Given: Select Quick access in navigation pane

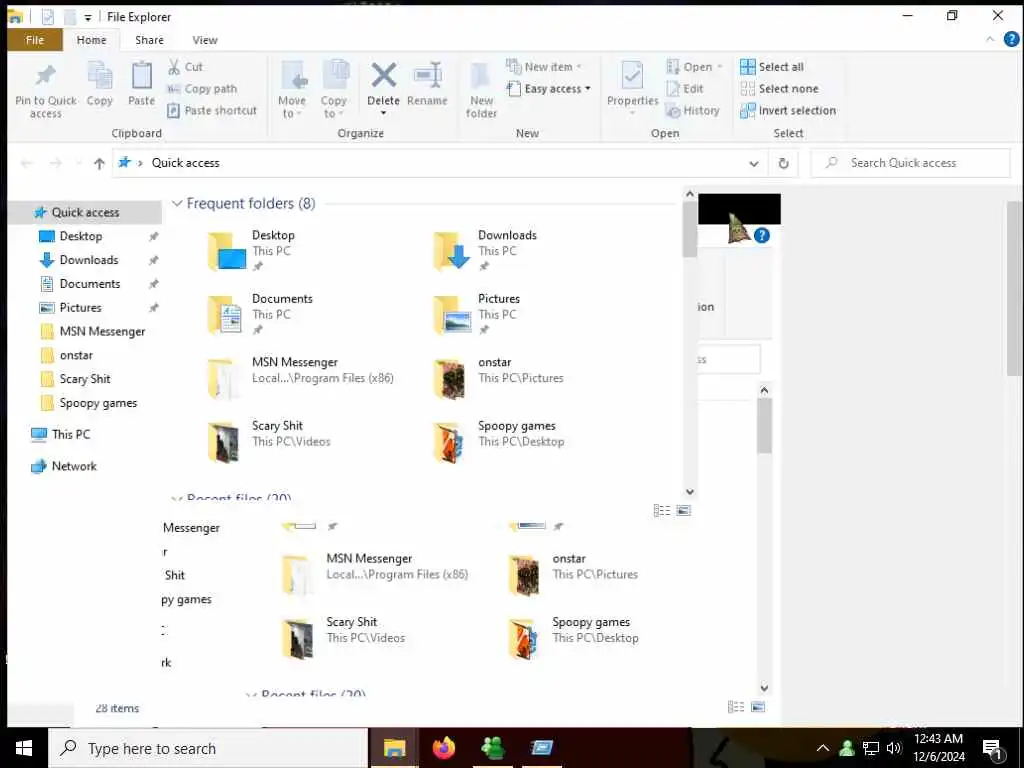Looking at the screenshot, I should pyautogui.click(x=85, y=212).
